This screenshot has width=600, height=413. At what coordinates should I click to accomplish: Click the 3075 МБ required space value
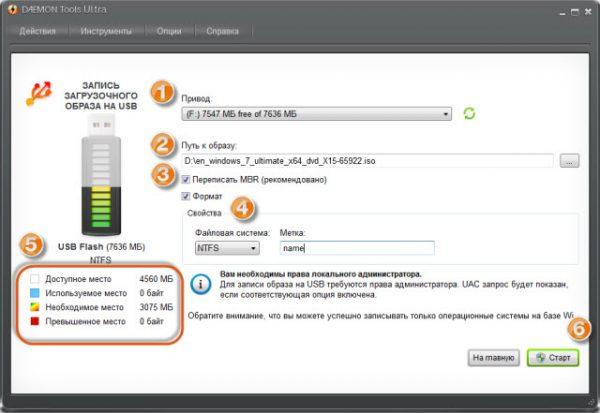(x=156, y=307)
